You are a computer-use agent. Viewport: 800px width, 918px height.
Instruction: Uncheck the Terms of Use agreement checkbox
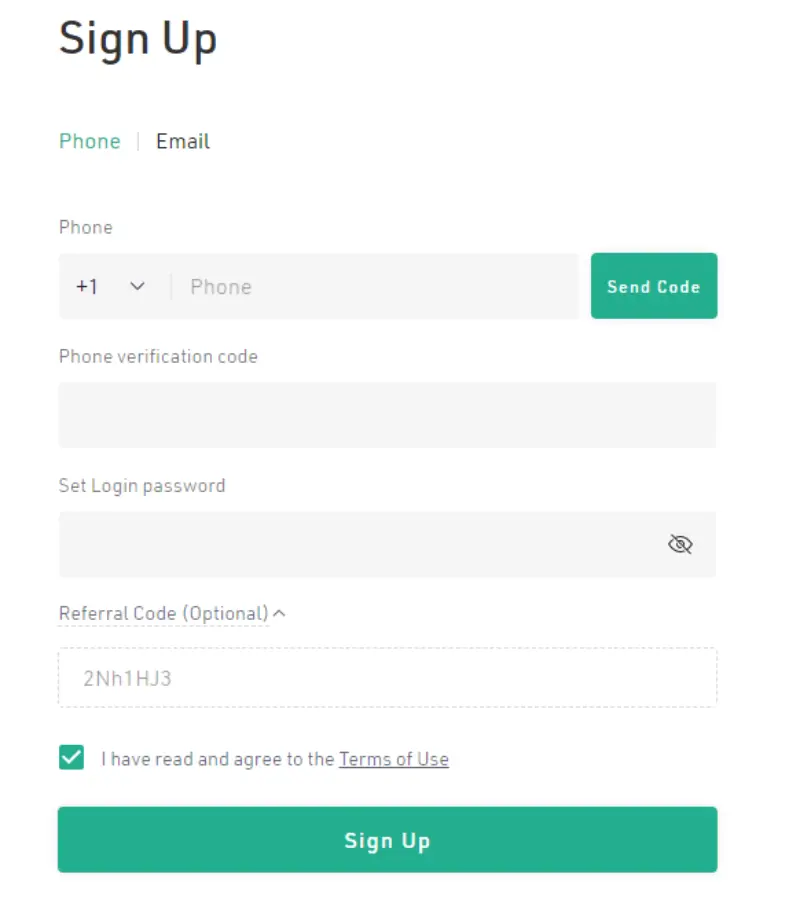coord(71,757)
